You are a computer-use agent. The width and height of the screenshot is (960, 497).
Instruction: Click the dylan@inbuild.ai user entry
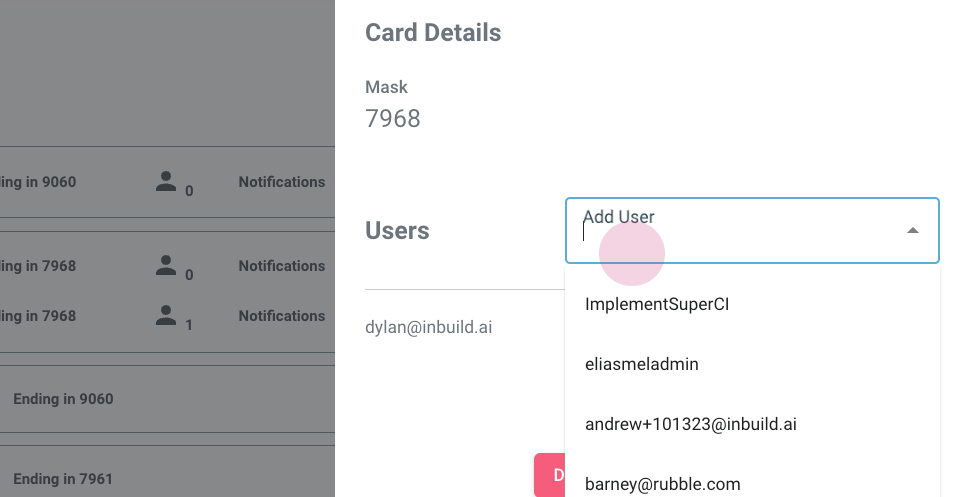429,327
